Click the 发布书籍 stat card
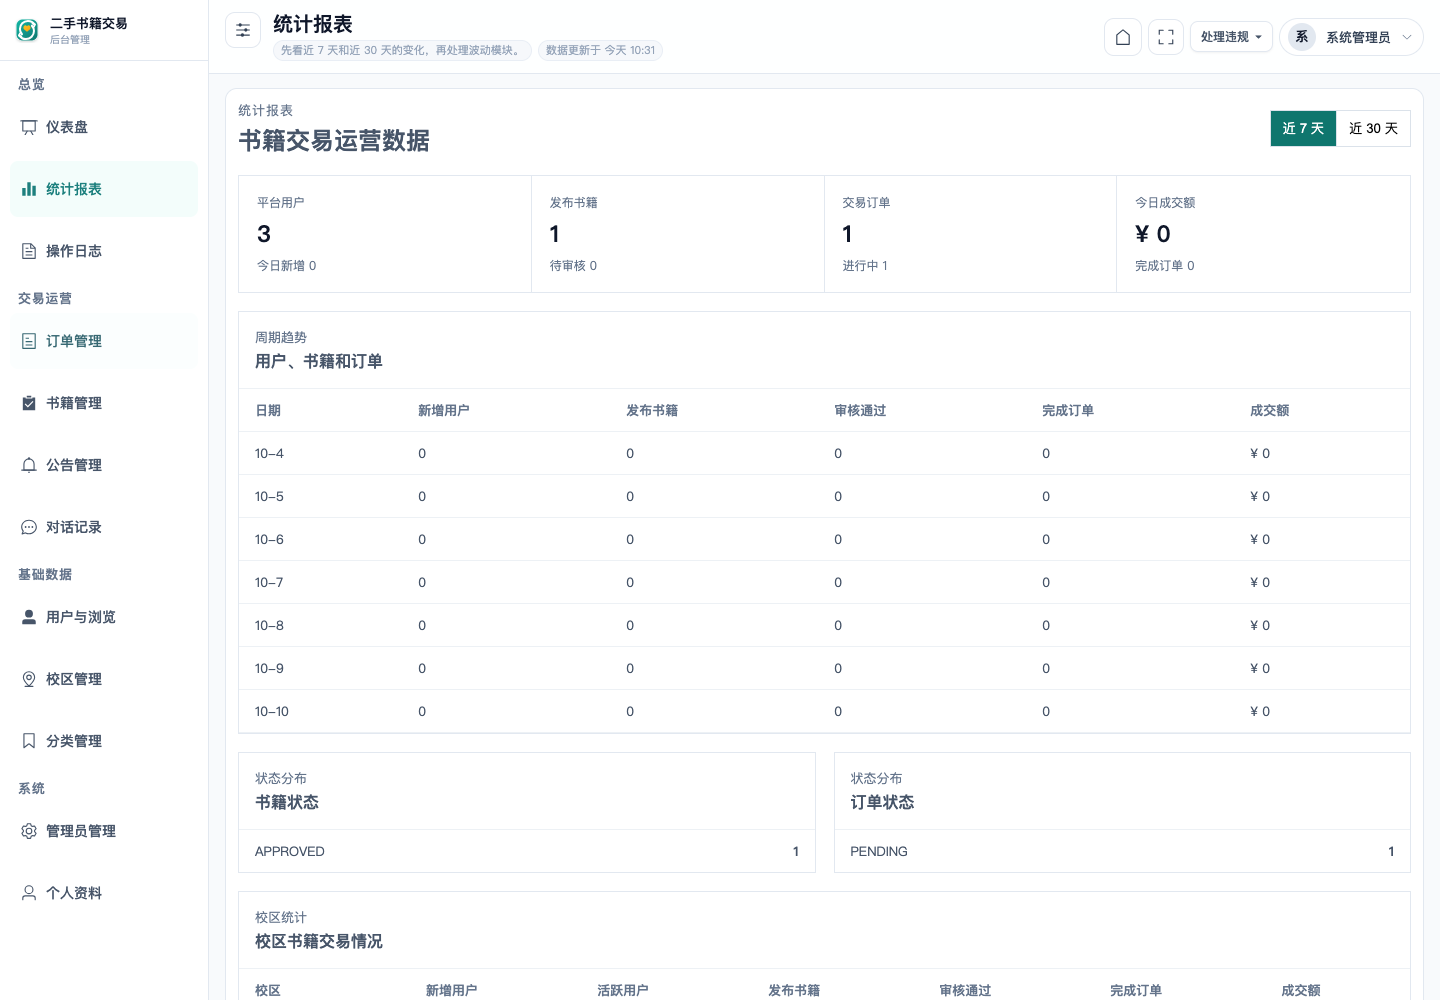Image resolution: width=1440 pixels, height=1000 pixels. click(x=678, y=234)
